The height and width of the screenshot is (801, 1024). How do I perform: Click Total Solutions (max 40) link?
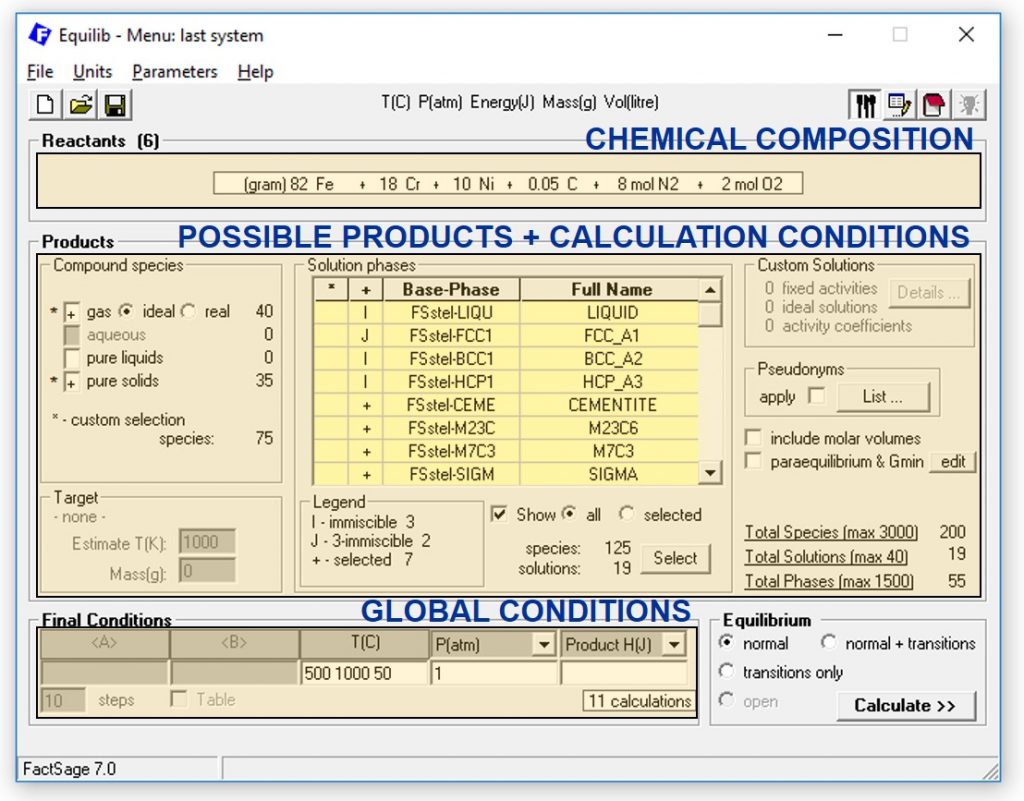pos(826,557)
